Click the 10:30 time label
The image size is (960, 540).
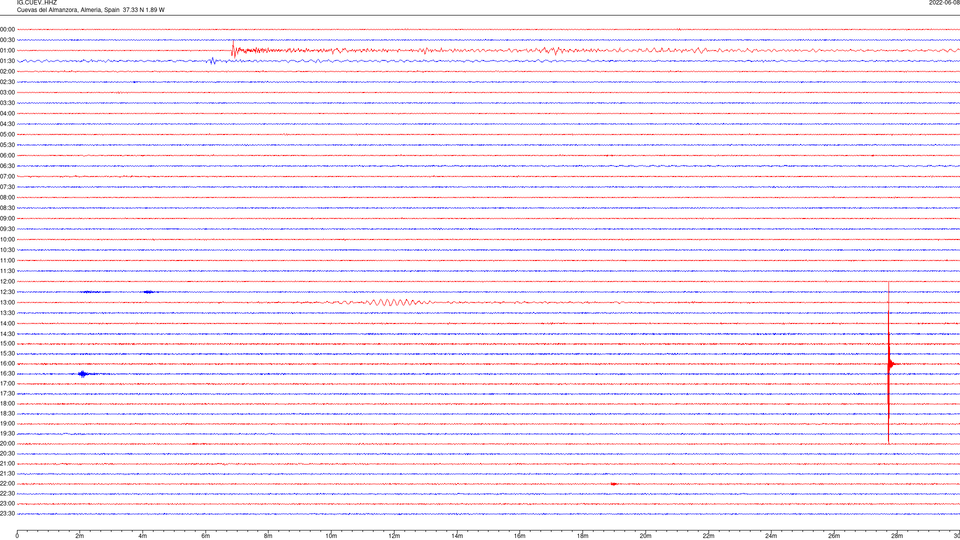coord(7,250)
